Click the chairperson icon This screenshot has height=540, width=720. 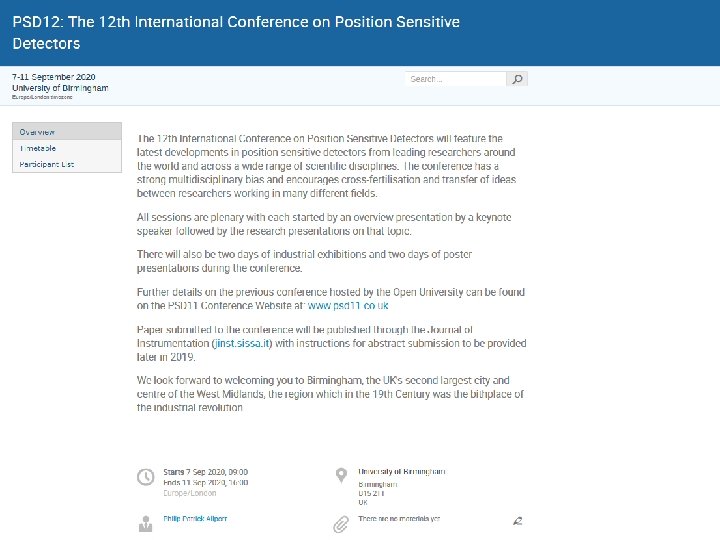pos(145,522)
